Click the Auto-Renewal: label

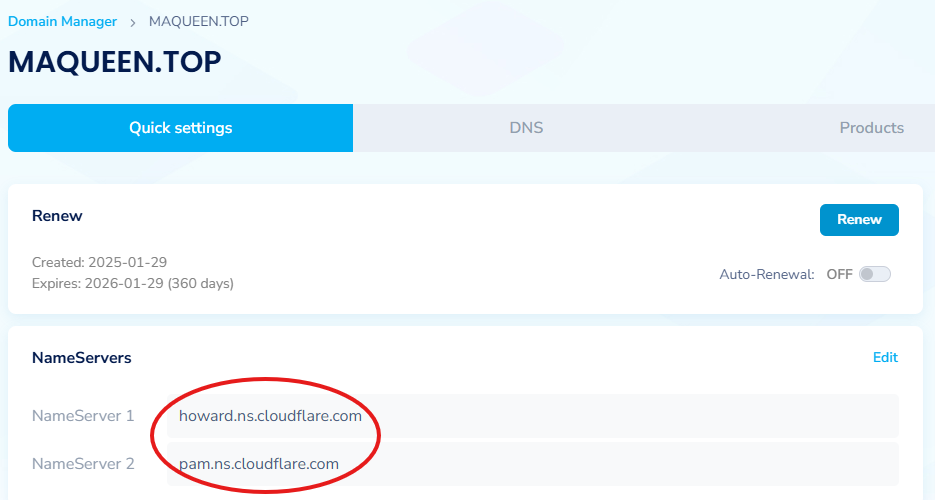pos(767,274)
